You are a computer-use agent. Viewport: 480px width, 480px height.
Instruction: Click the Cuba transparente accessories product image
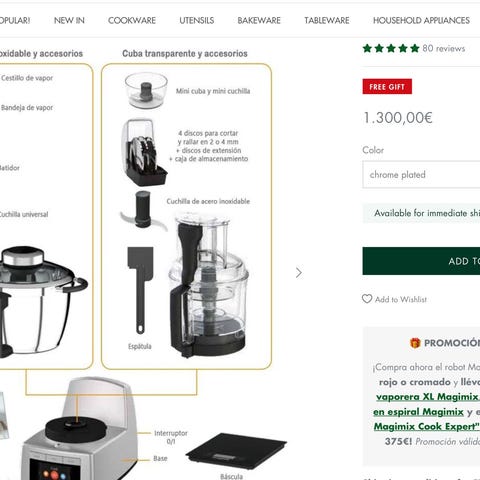point(186,216)
